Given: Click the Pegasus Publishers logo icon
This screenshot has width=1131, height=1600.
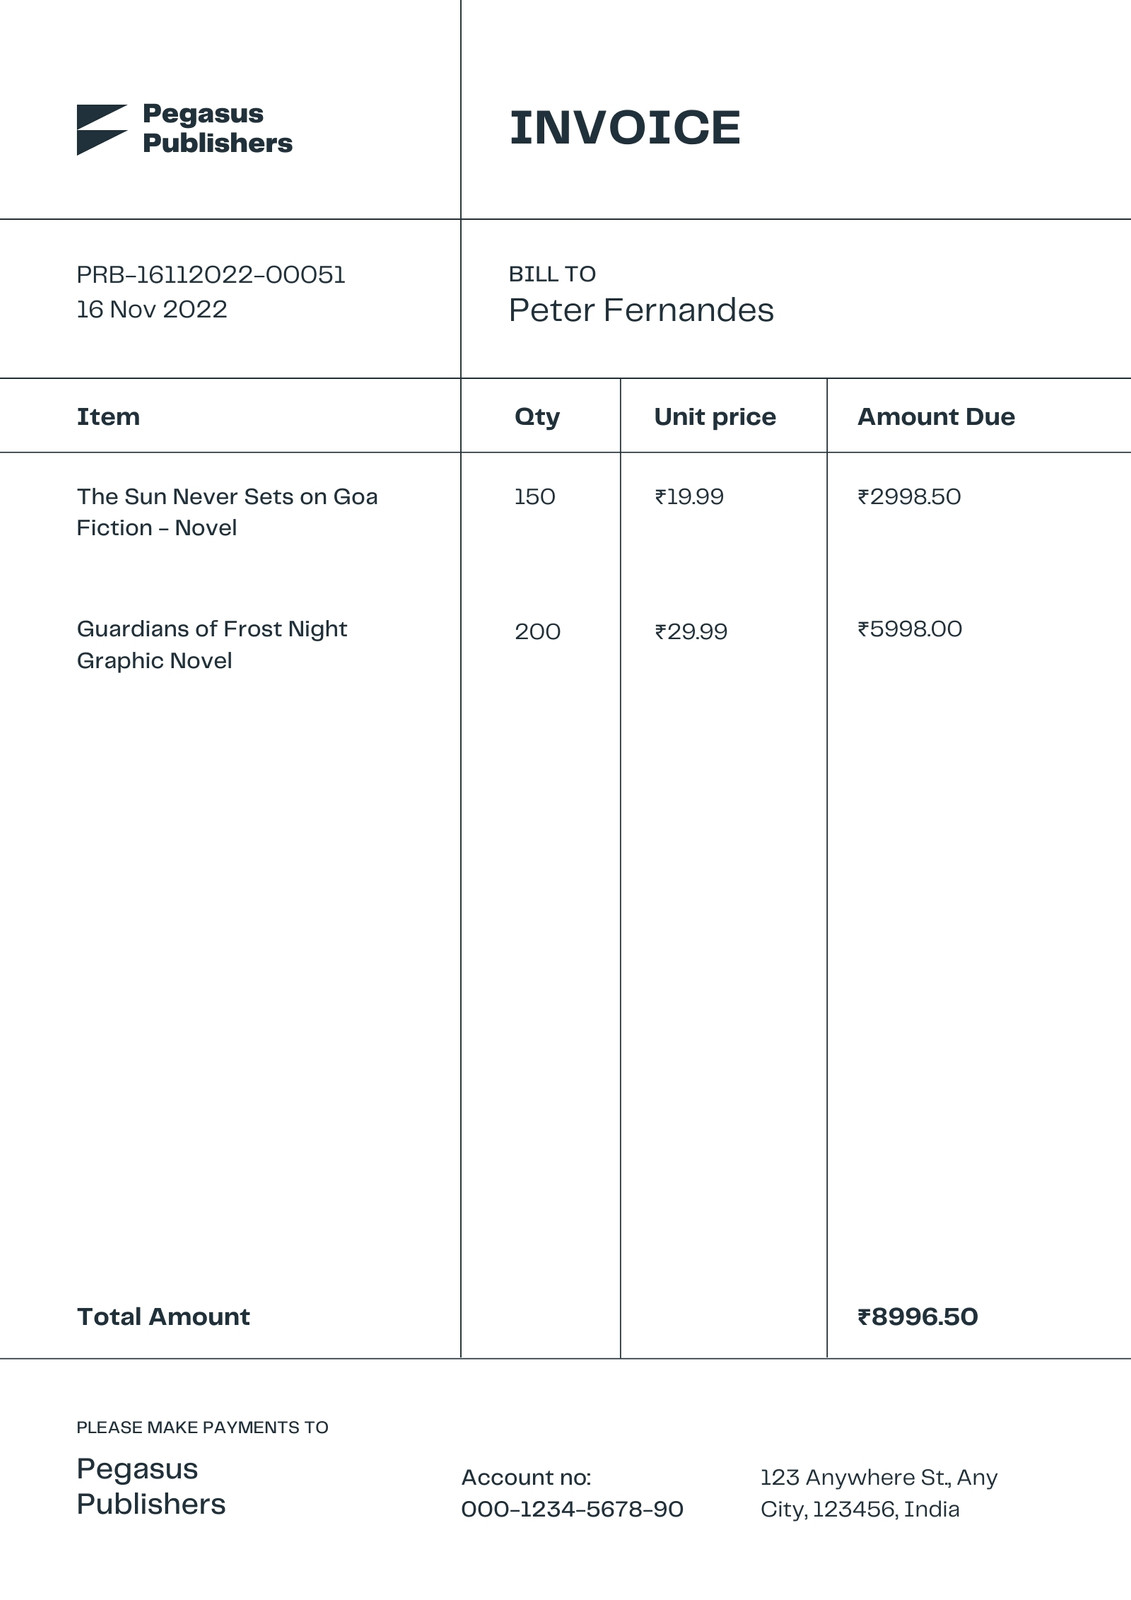Looking at the screenshot, I should pos(102,129).
